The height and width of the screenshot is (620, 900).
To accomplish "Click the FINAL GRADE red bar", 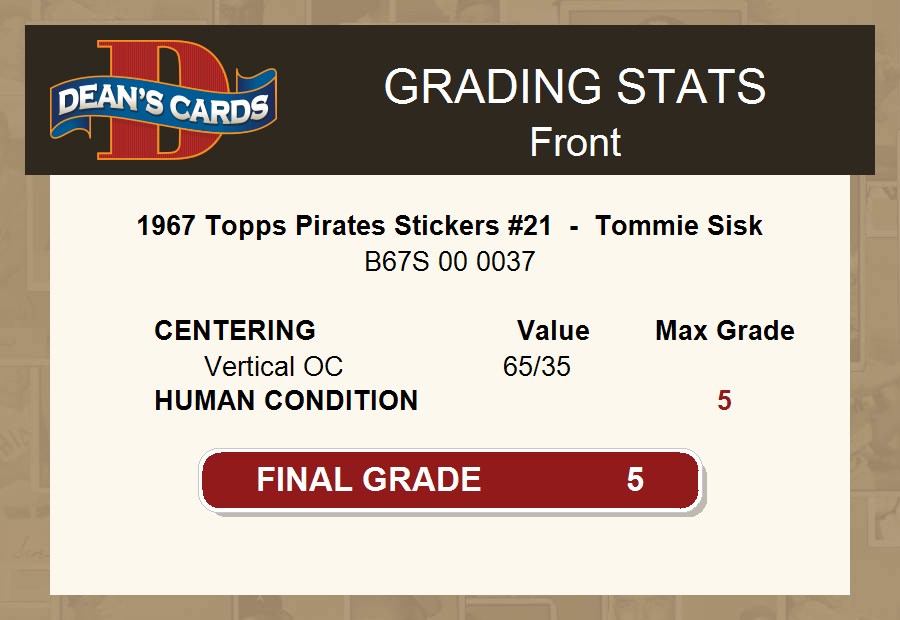I will click(x=450, y=480).
